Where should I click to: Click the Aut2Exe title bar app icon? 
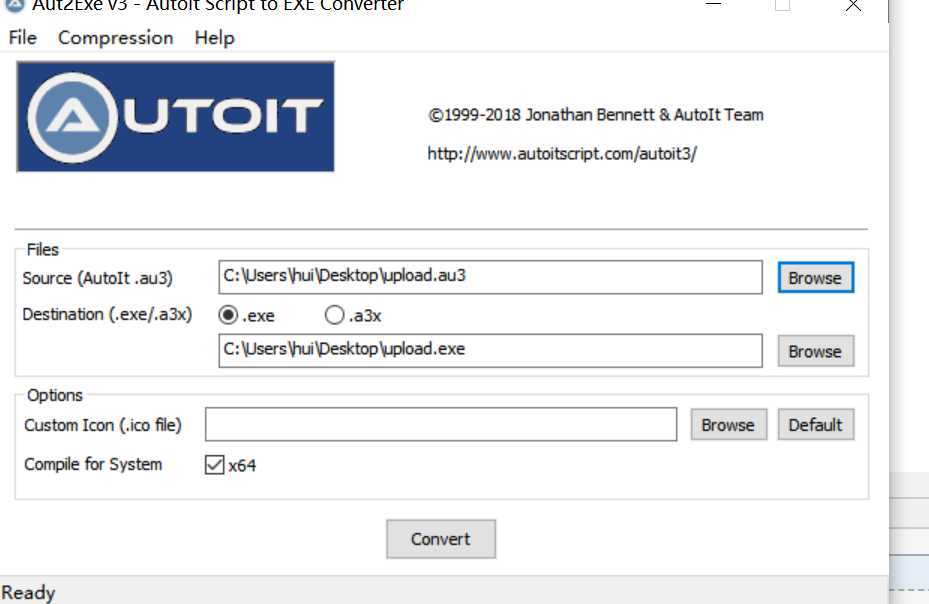pos(15,5)
